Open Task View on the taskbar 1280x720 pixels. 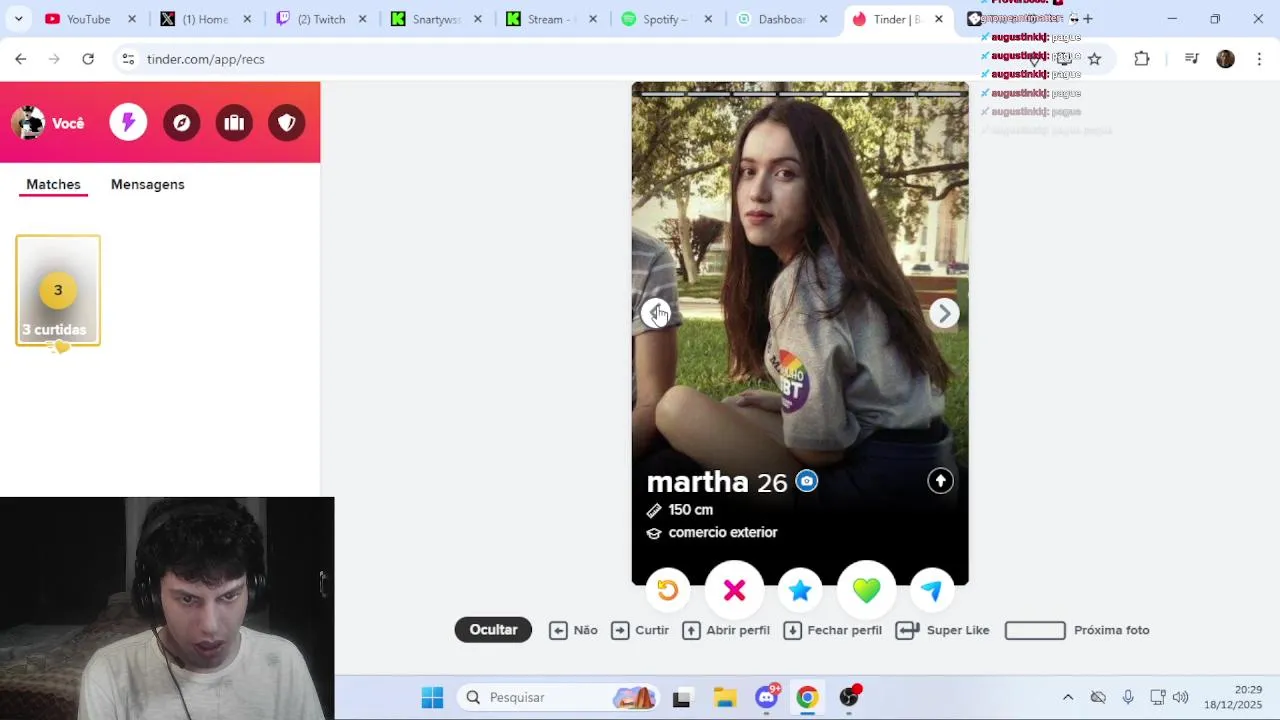click(682, 697)
